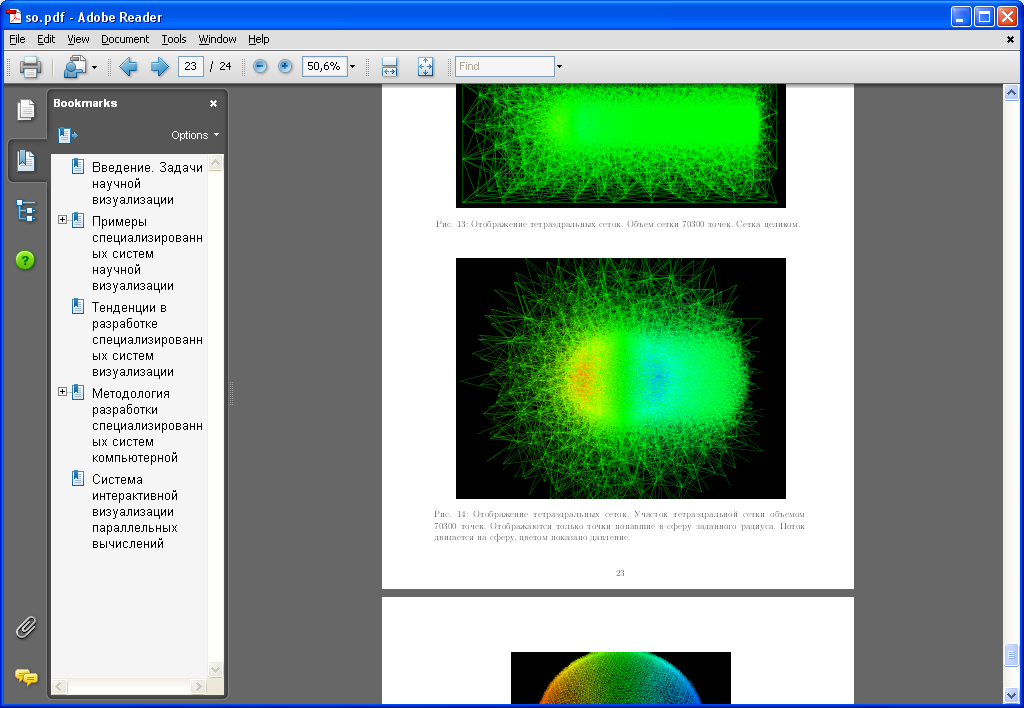Close the Adobe Reader window
1024x708 pixels.
tap(1007, 16)
